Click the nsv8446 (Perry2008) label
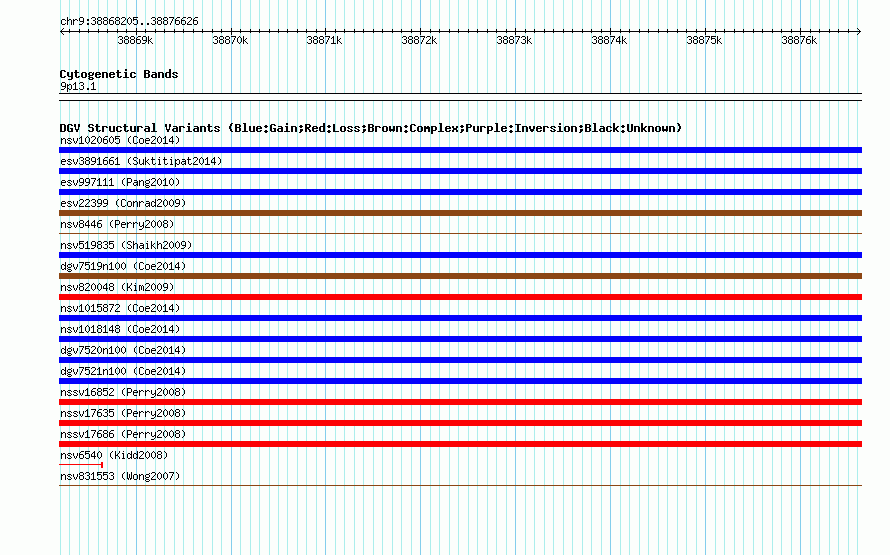 (x=117, y=224)
